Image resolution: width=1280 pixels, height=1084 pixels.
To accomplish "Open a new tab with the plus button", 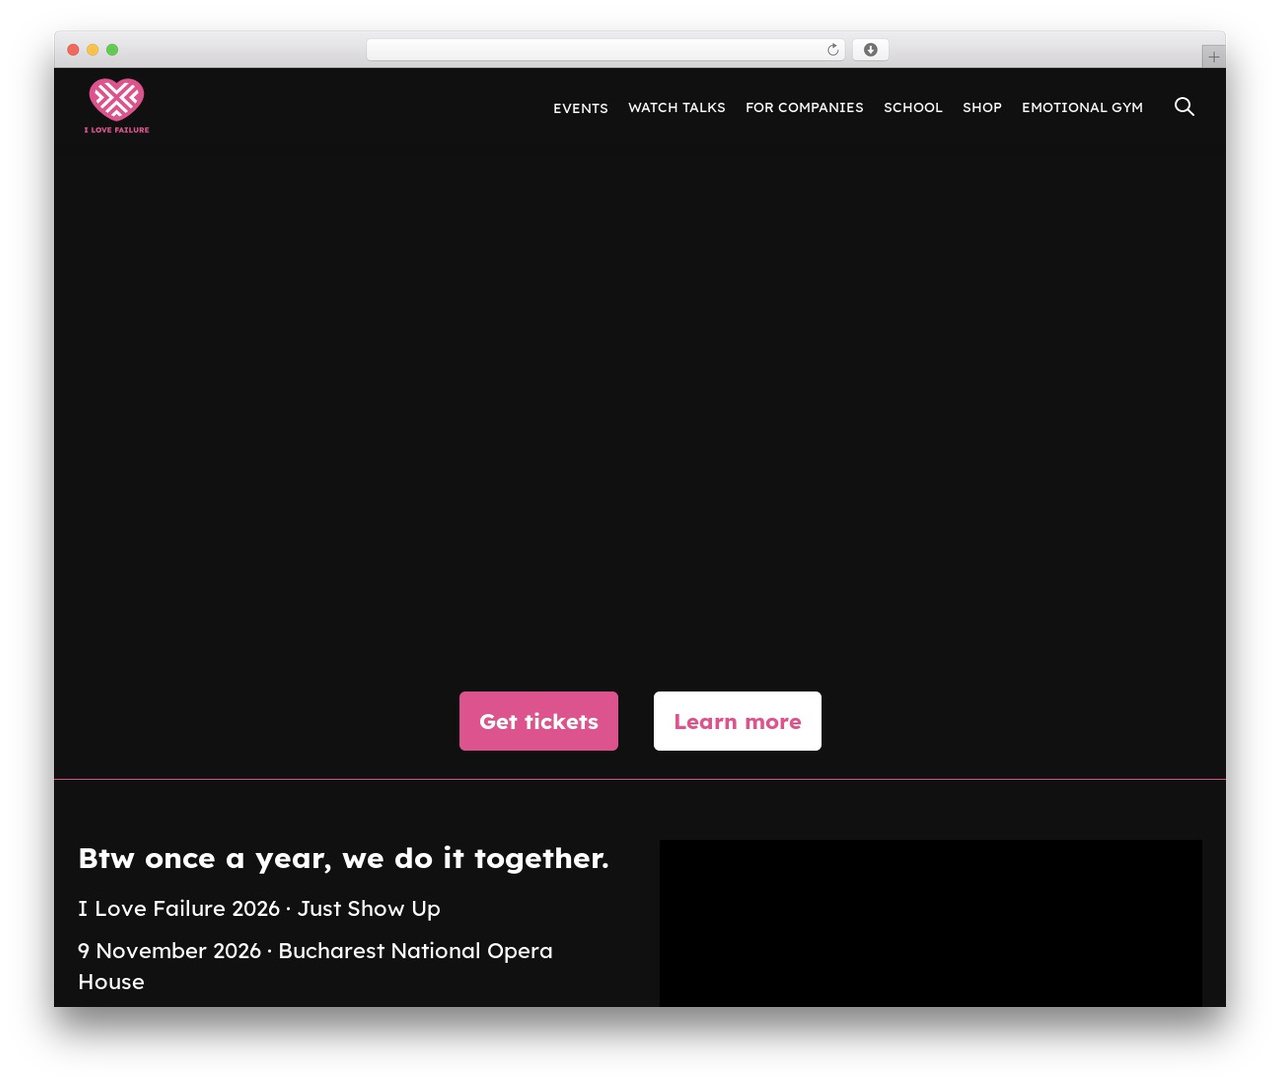I will (1213, 57).
